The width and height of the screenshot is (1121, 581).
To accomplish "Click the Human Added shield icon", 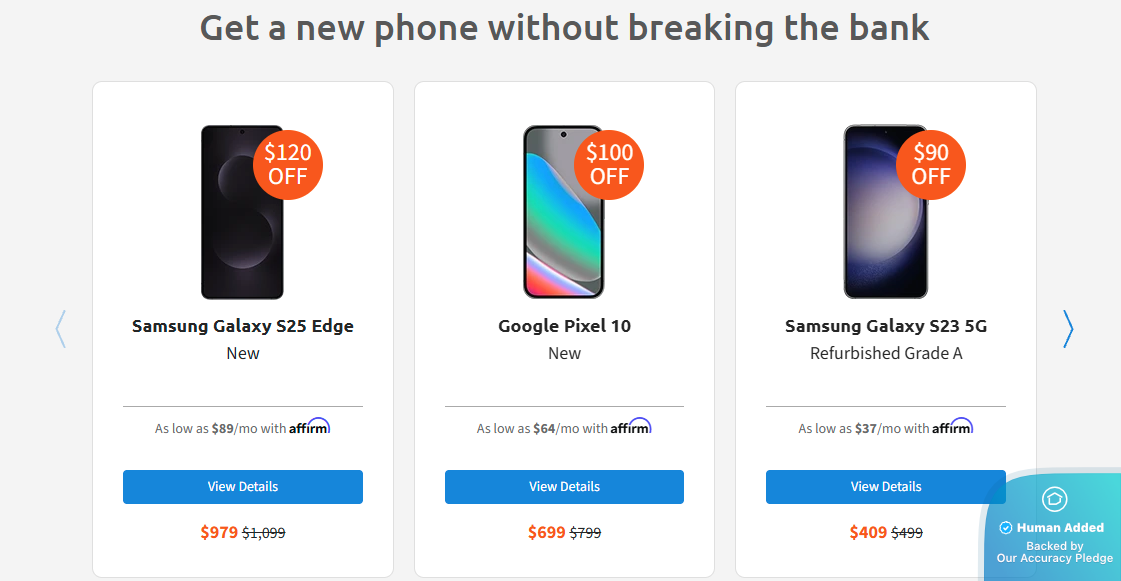I will point(1054,499).
